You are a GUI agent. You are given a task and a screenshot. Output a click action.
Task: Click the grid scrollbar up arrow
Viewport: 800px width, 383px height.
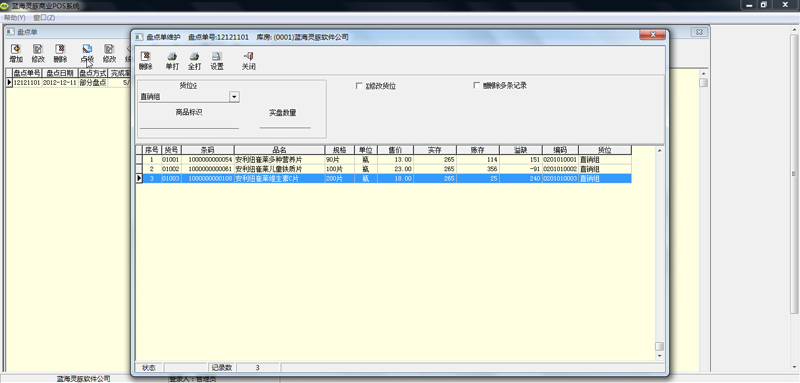pyautogui.click(x=659, y=150)
